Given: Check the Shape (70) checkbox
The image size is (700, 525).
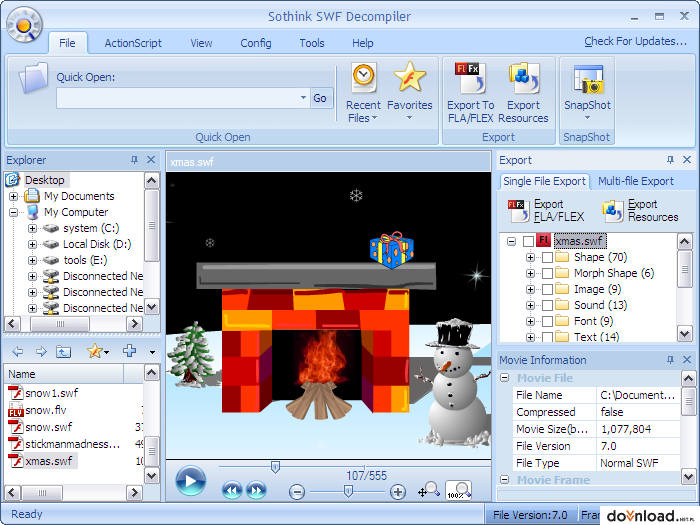Looking at the screenshot, I should (547, 257).
